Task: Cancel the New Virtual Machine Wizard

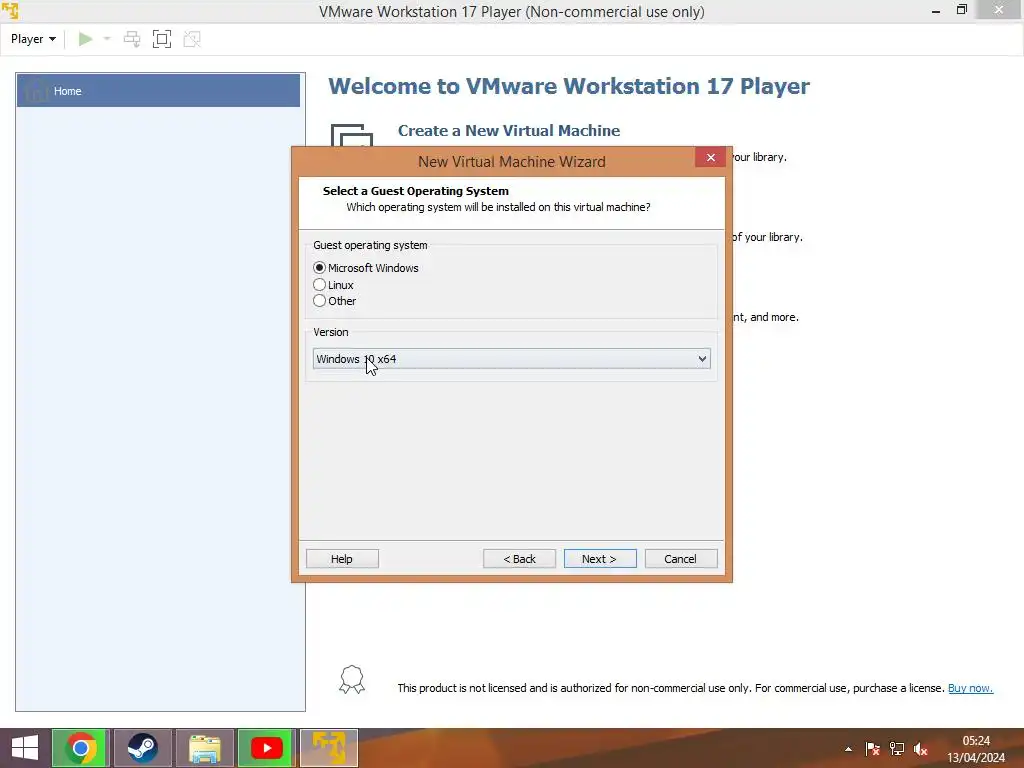Action: (x=680, y=559)
